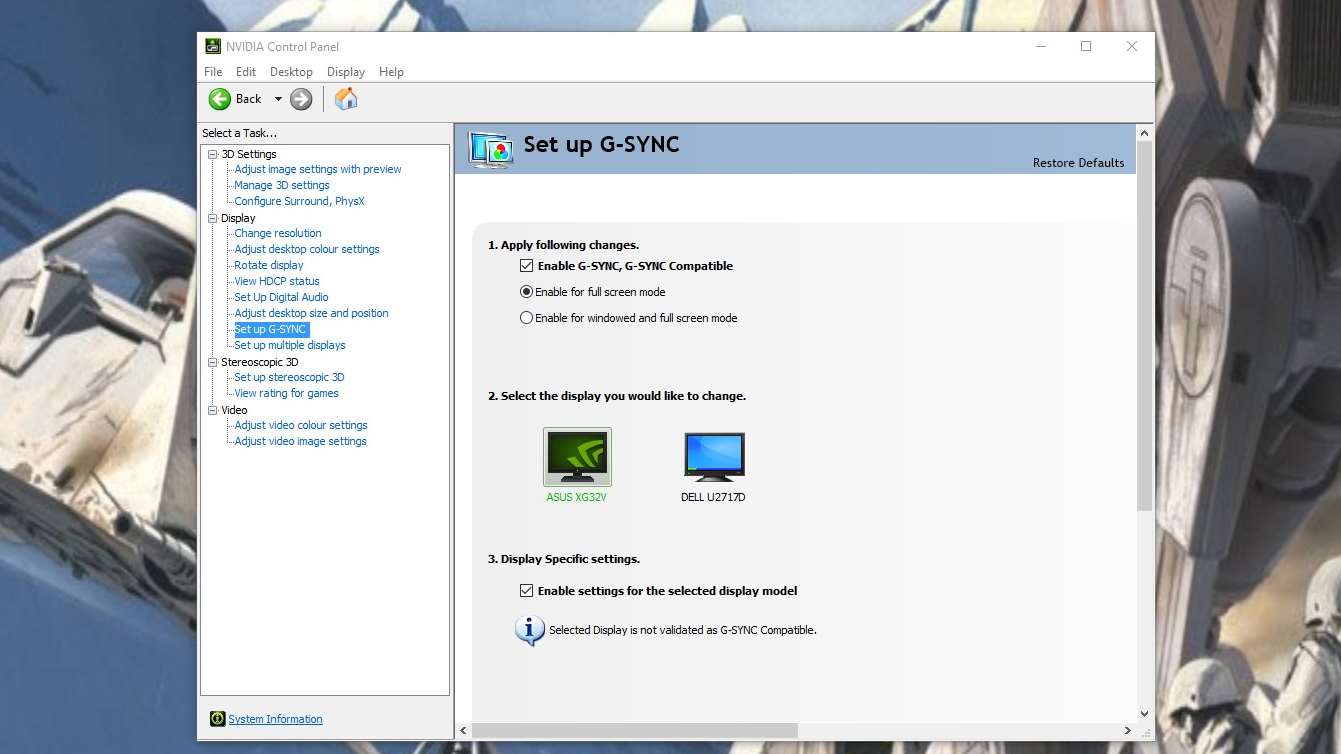Click the blue info icon beside validation message
1341x754 pixels.
(529, 630)
